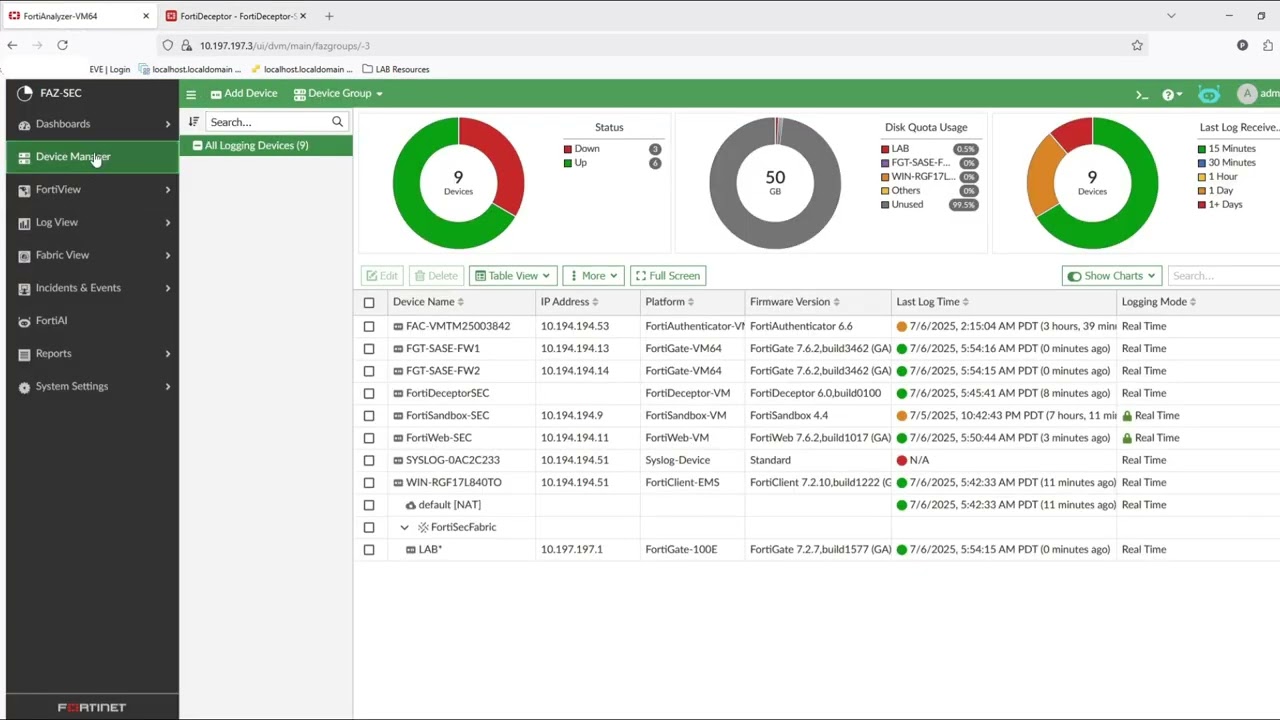This screenshot has height=720, width=1280.
Task: Open Log View sidebar menu
Action: 92,222
